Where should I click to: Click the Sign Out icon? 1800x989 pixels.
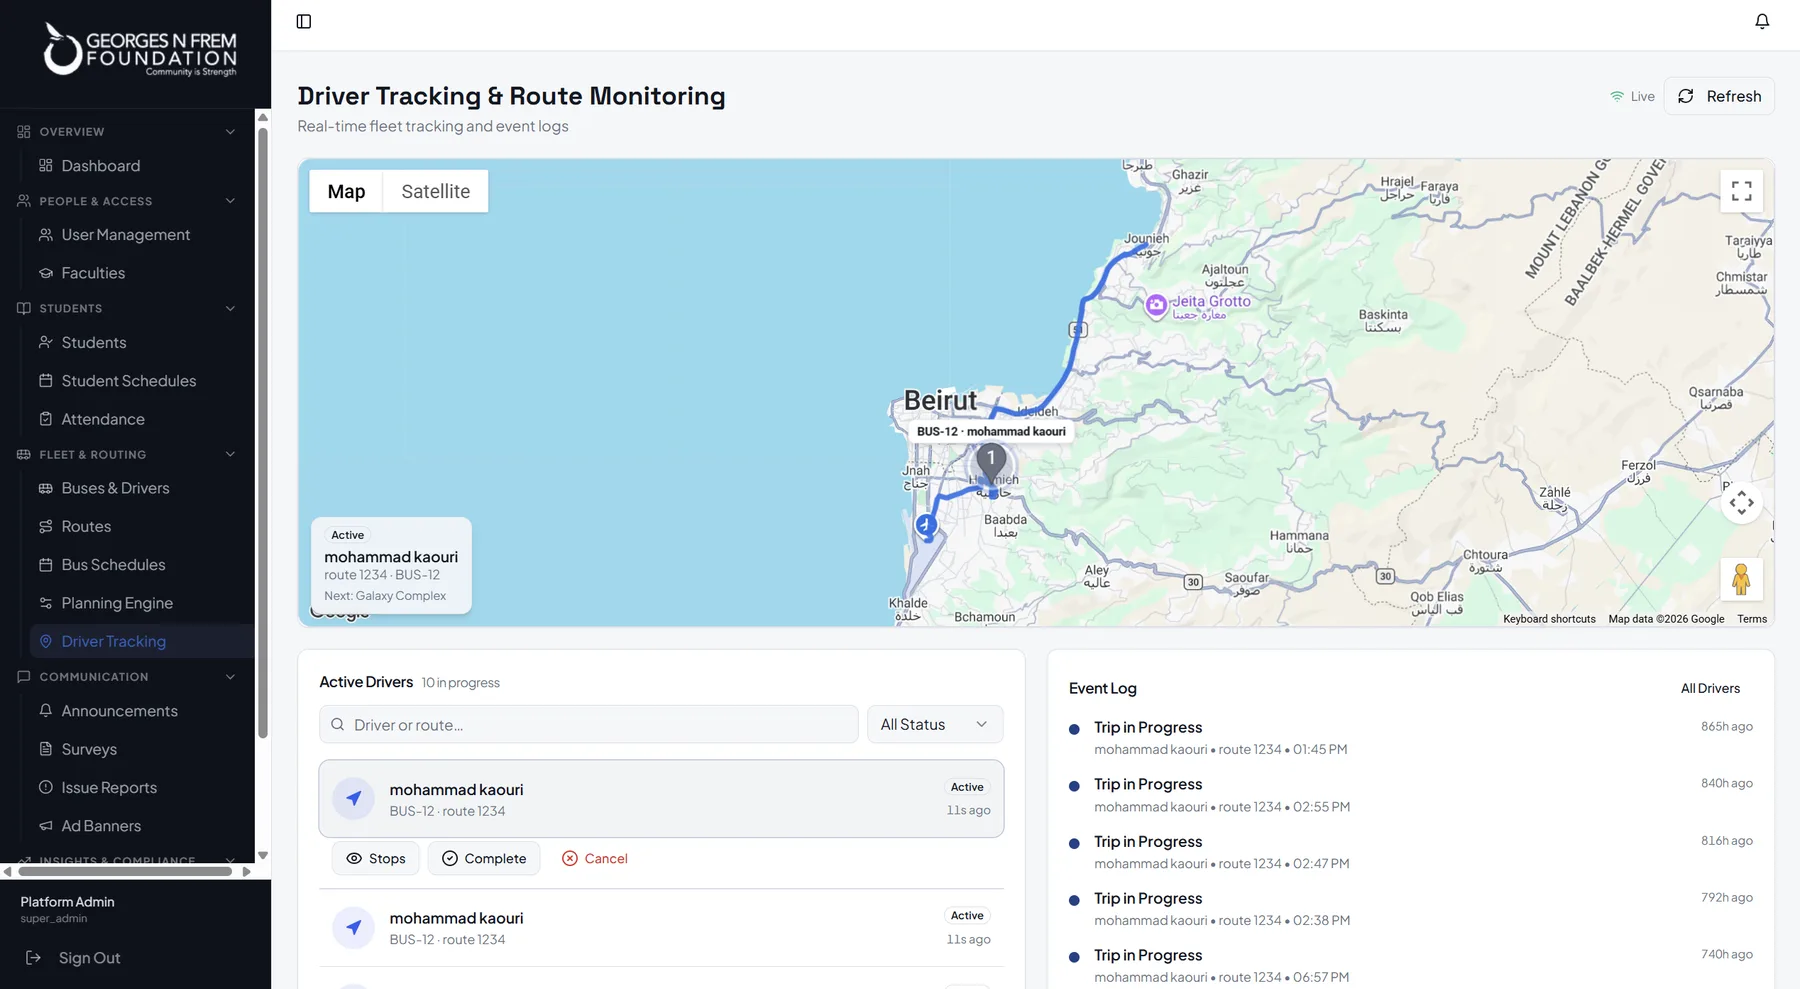tap(34, 958)
